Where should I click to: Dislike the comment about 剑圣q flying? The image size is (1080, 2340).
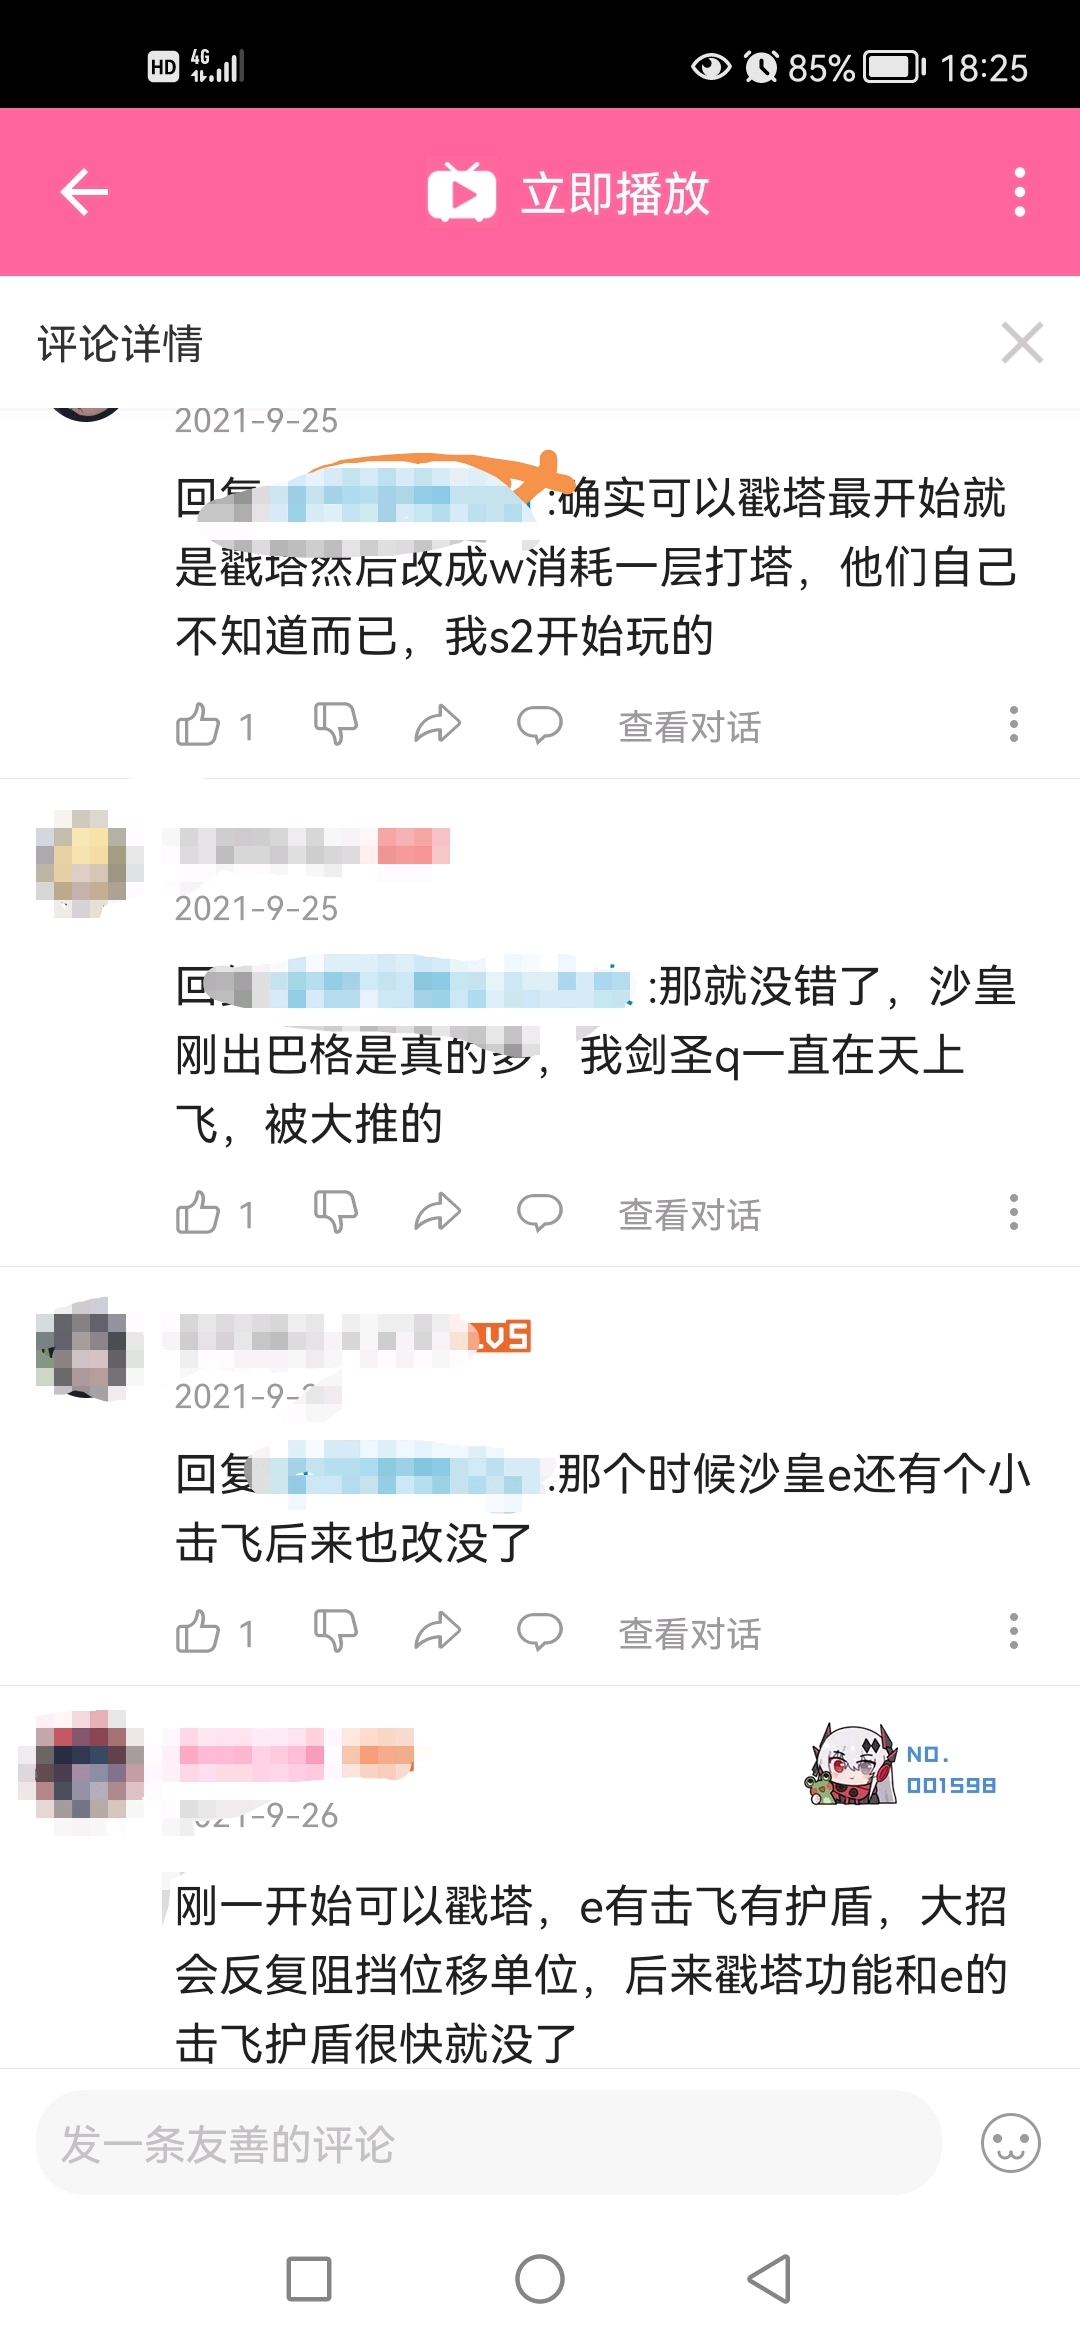tap(336, 1213)
